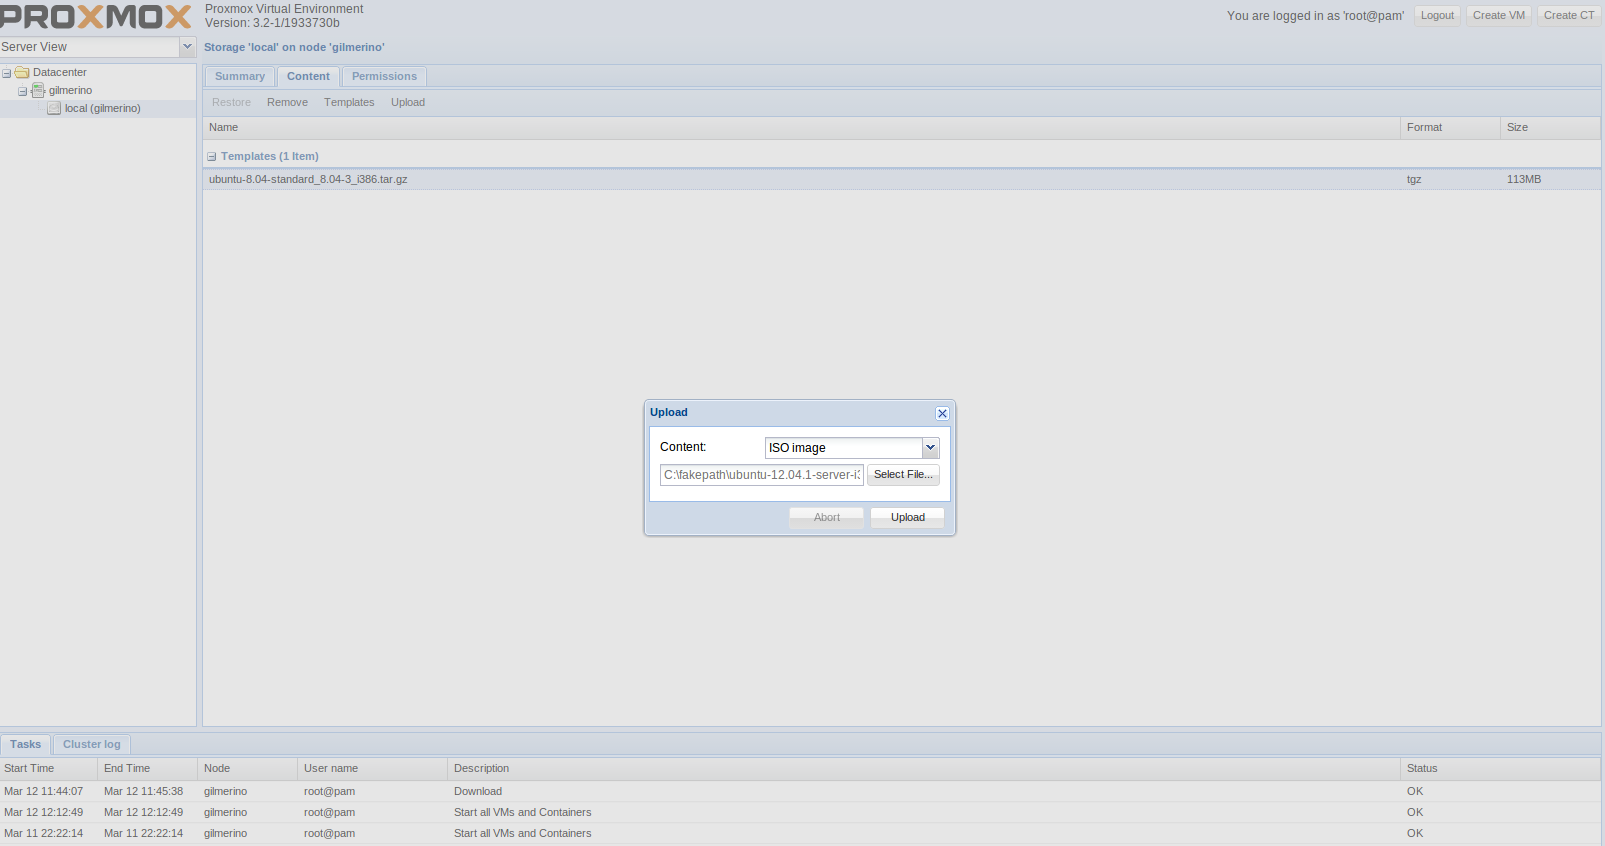This screenshot has width=1605, height=846.
Task: Open the Content type dropdown arrow
Action: pyautogui.click(x=930, y=448)
